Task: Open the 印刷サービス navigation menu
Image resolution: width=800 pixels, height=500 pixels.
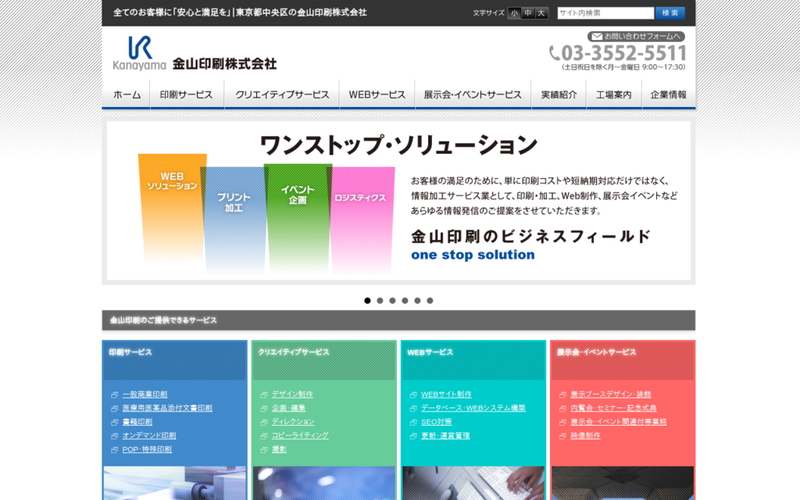Action: click(187, 94)
